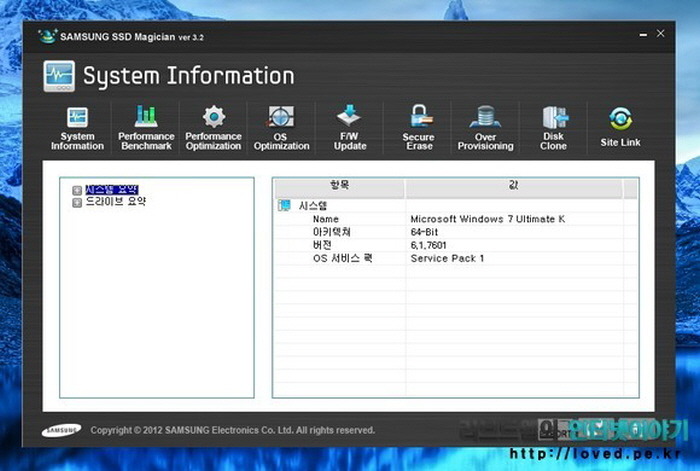Click the 항목 column header
The height and width of the screenshot is (471, 700).
(x=339, y=188)
